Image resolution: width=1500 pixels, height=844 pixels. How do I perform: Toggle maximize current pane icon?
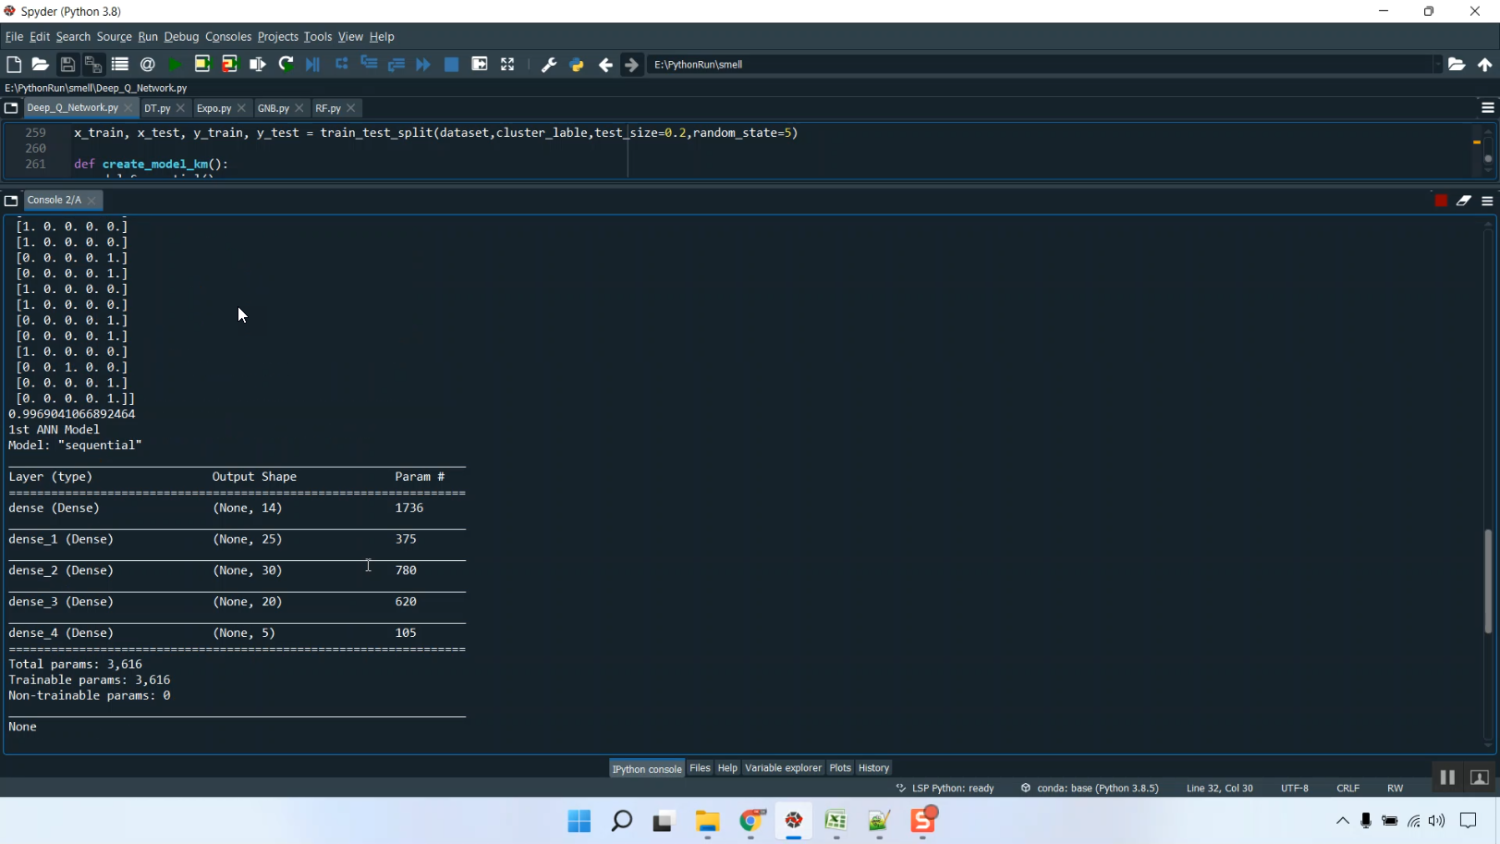(x=508, y=65)
